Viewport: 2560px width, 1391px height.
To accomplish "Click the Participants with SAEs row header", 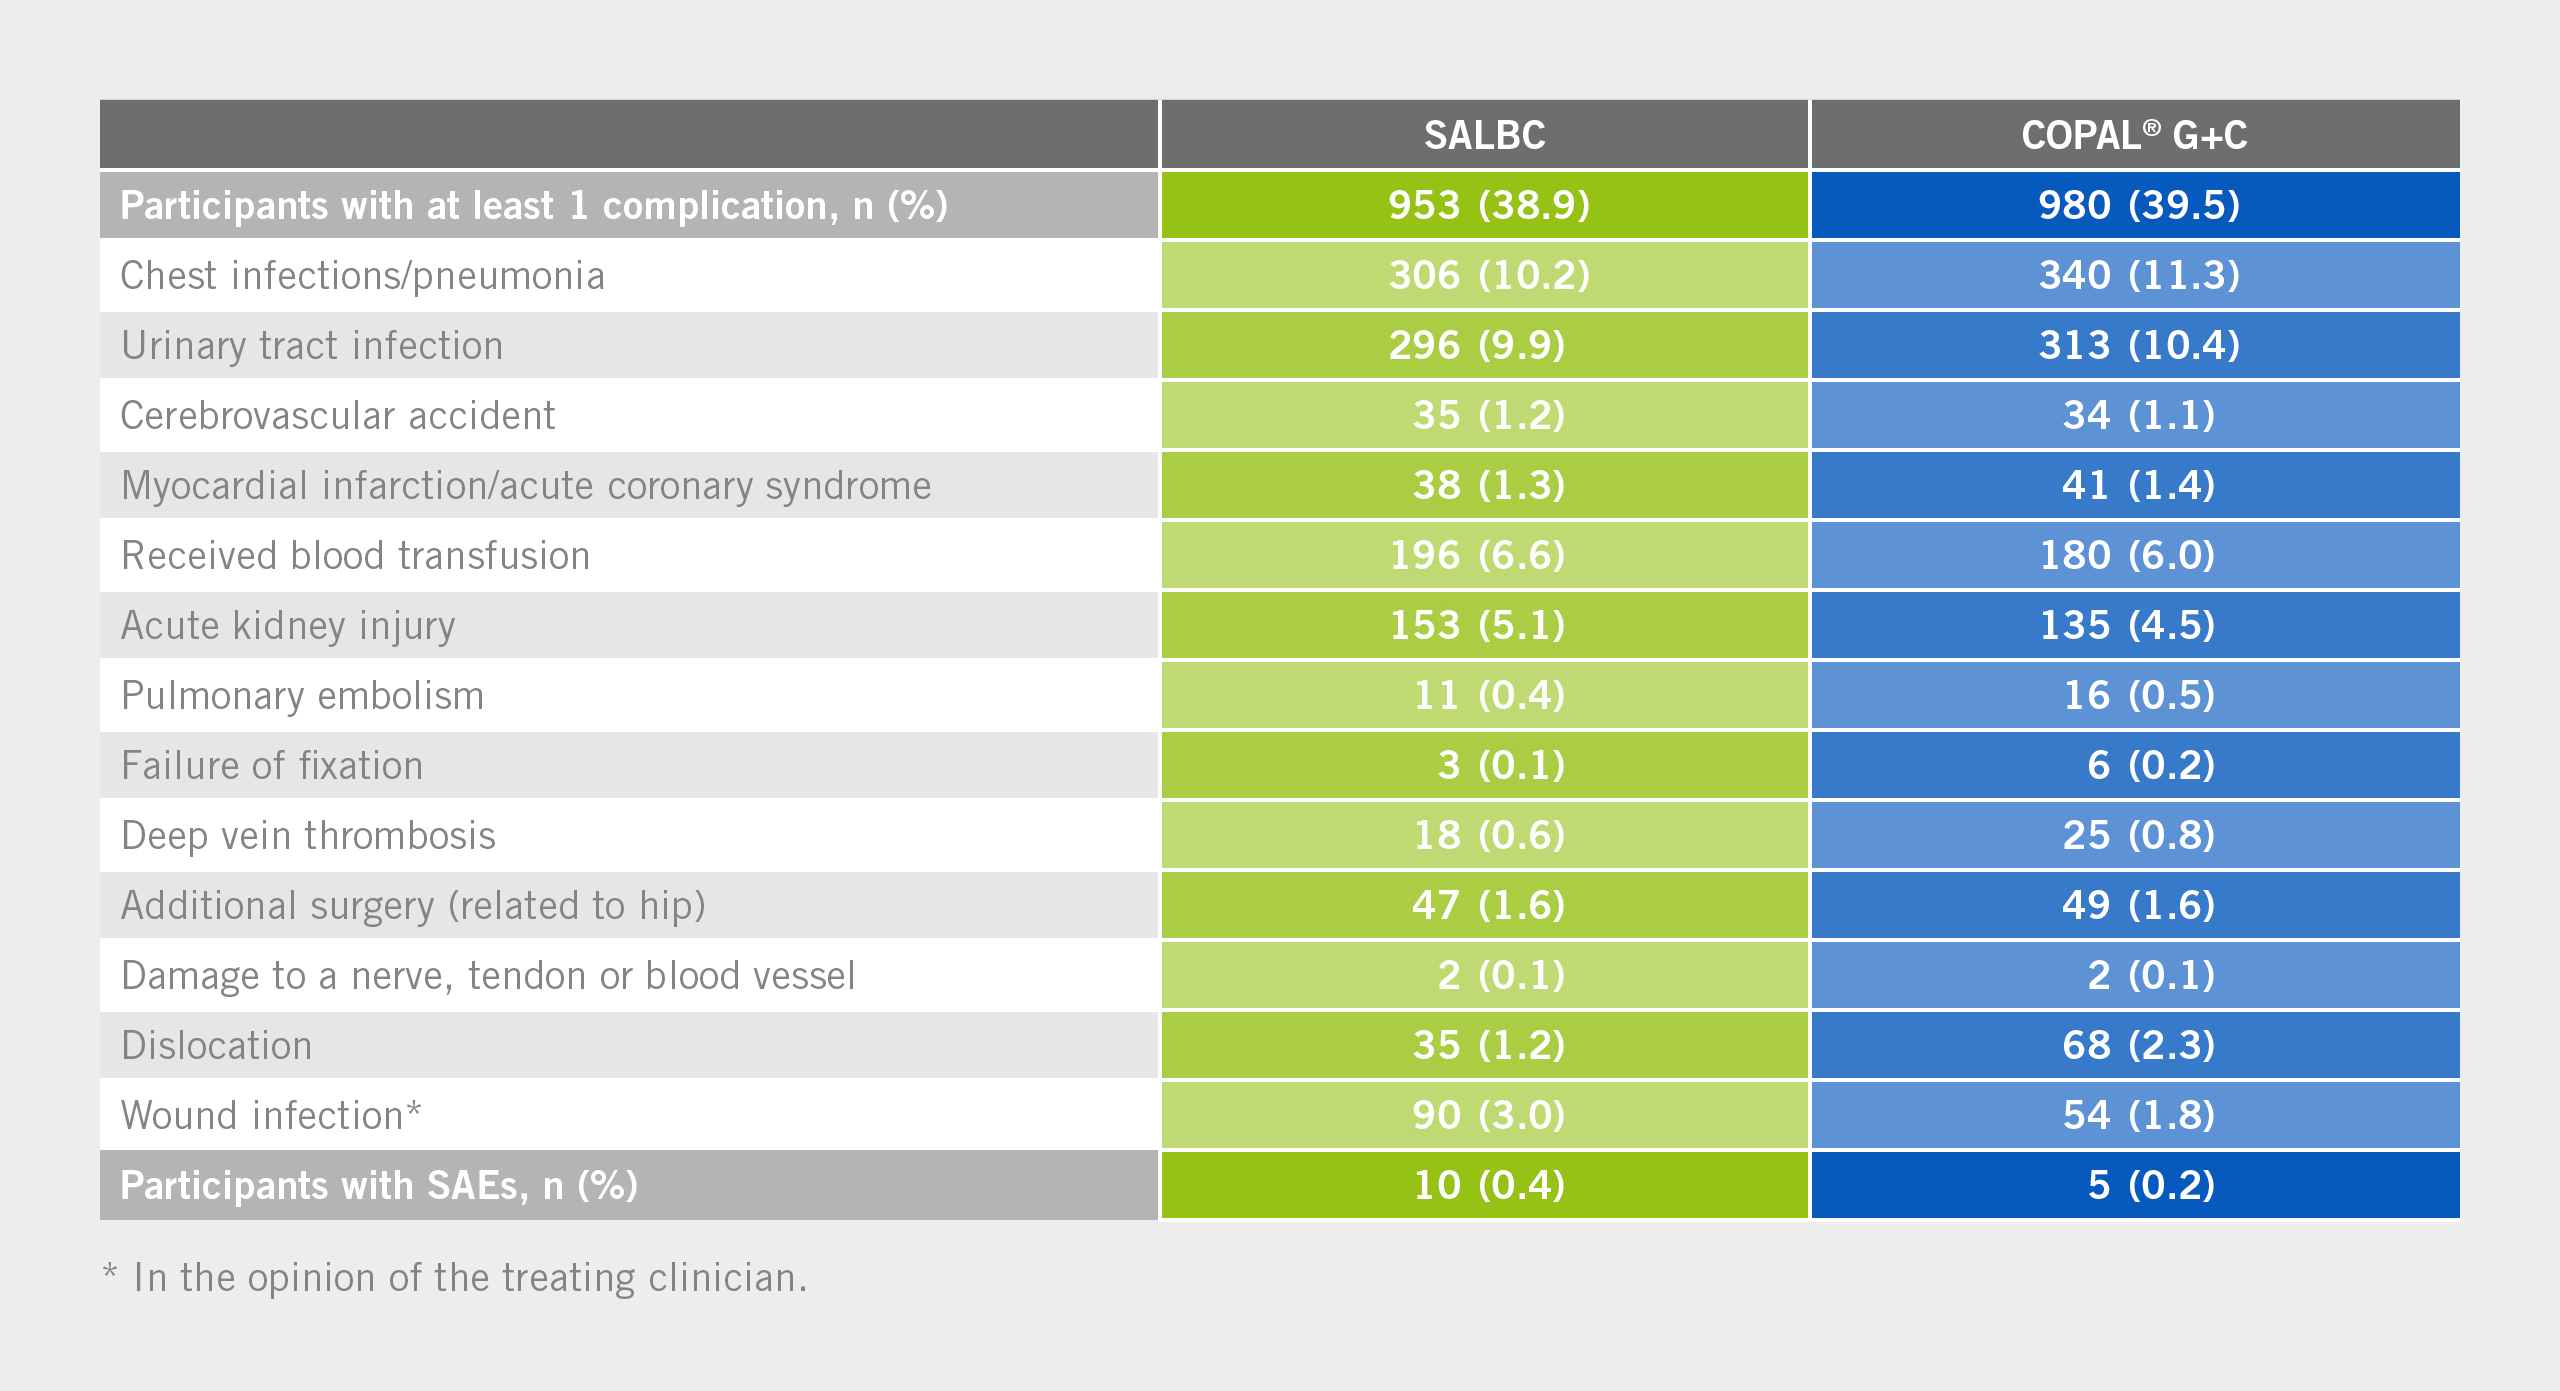I will point(379,1186).
